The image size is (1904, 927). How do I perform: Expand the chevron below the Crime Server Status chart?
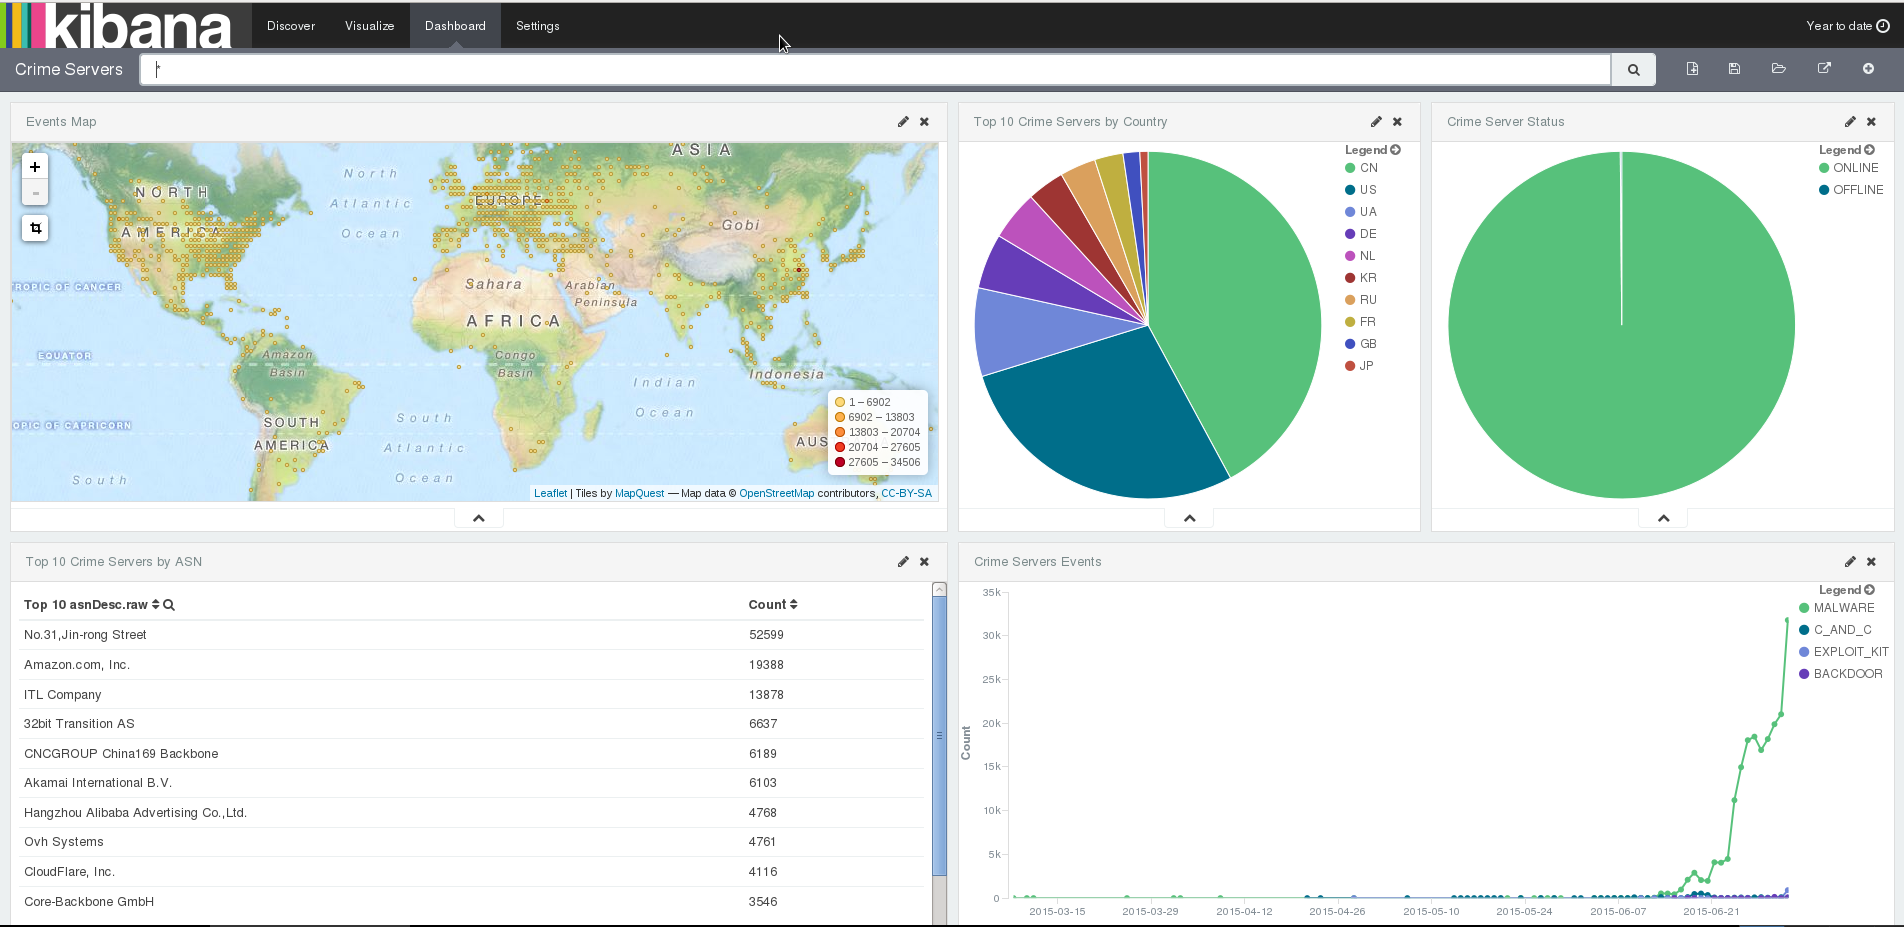1664,518
